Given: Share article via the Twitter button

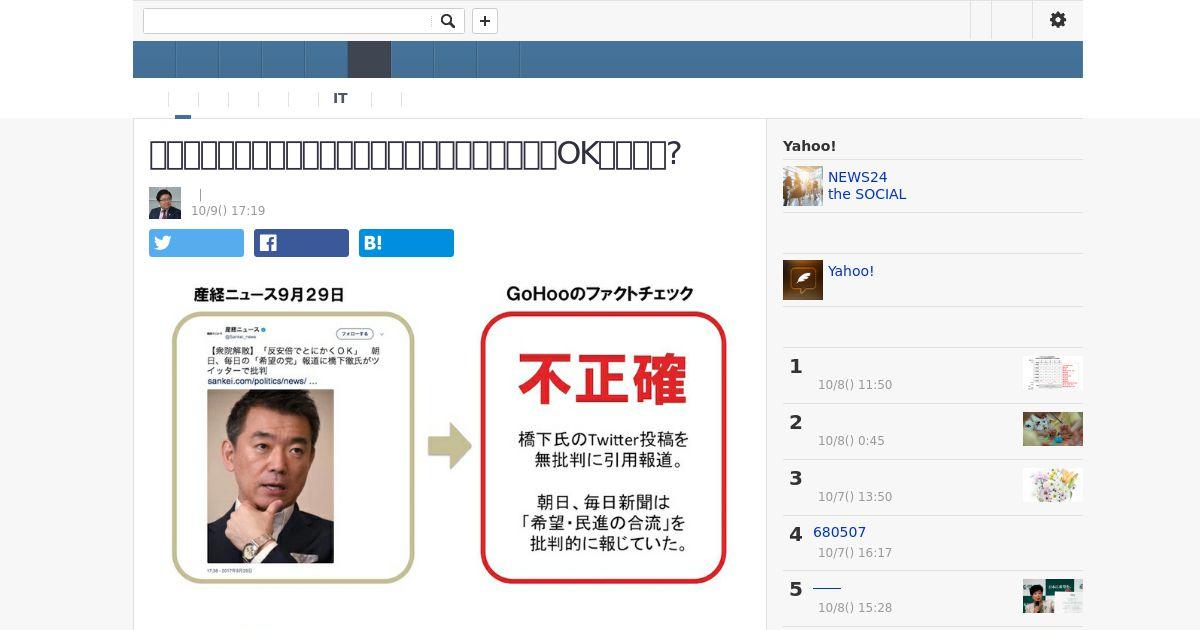Looking at the screenshot, I should click(x=196, y=243).
